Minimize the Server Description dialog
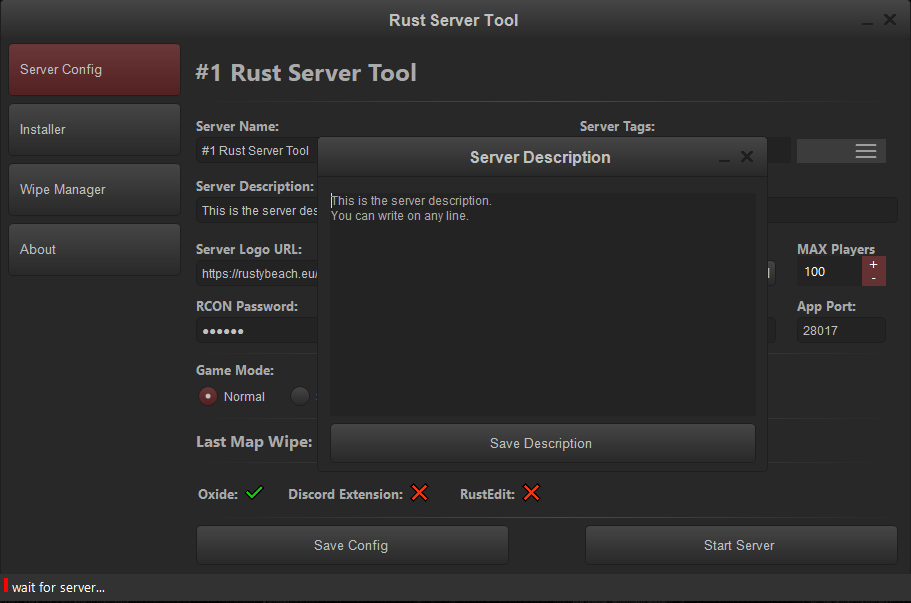 pos(724,159)
